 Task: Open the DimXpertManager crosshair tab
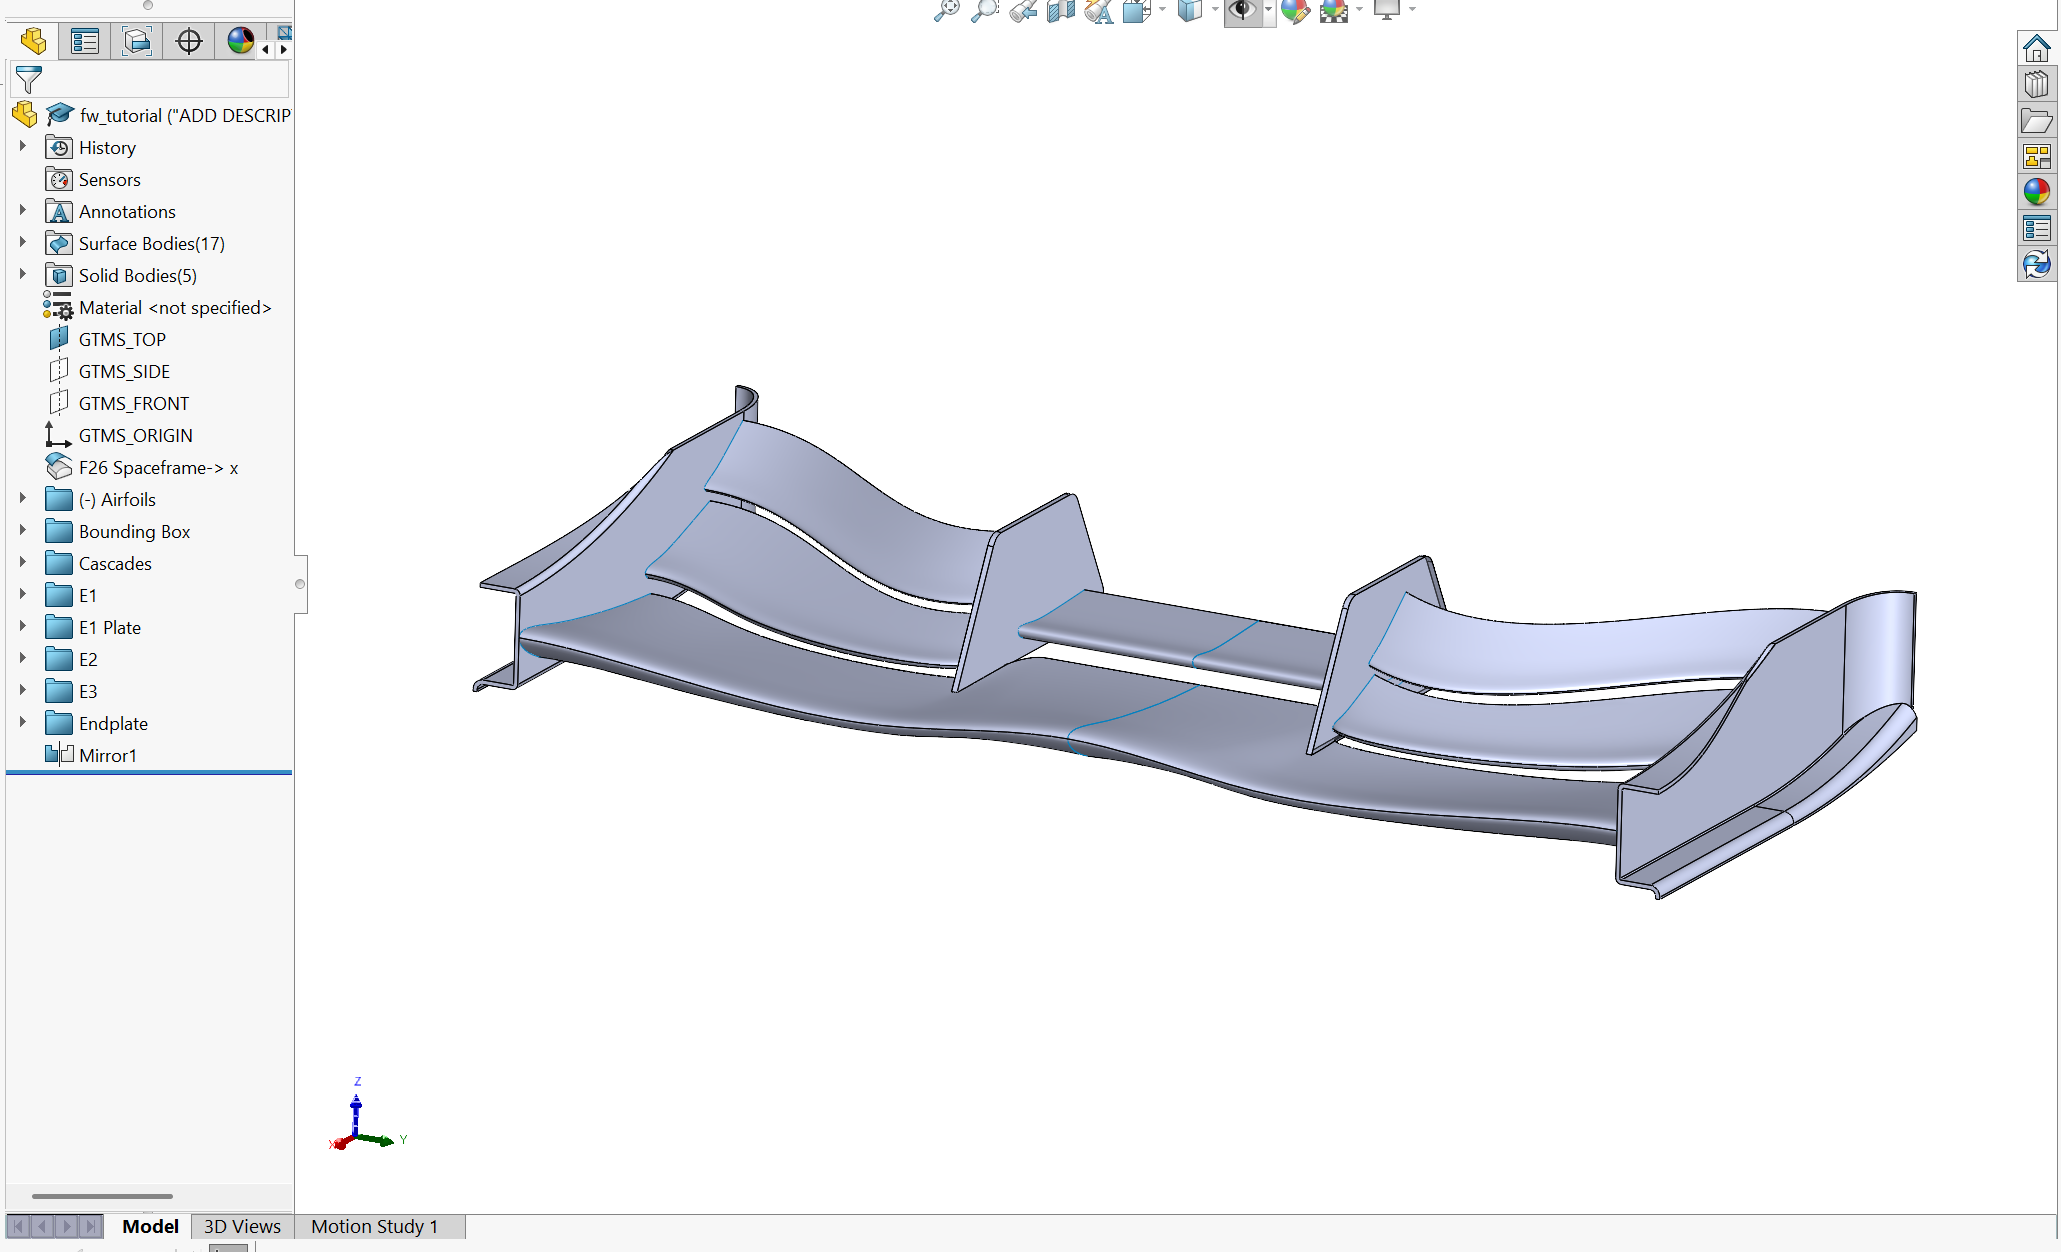point(188,41)
